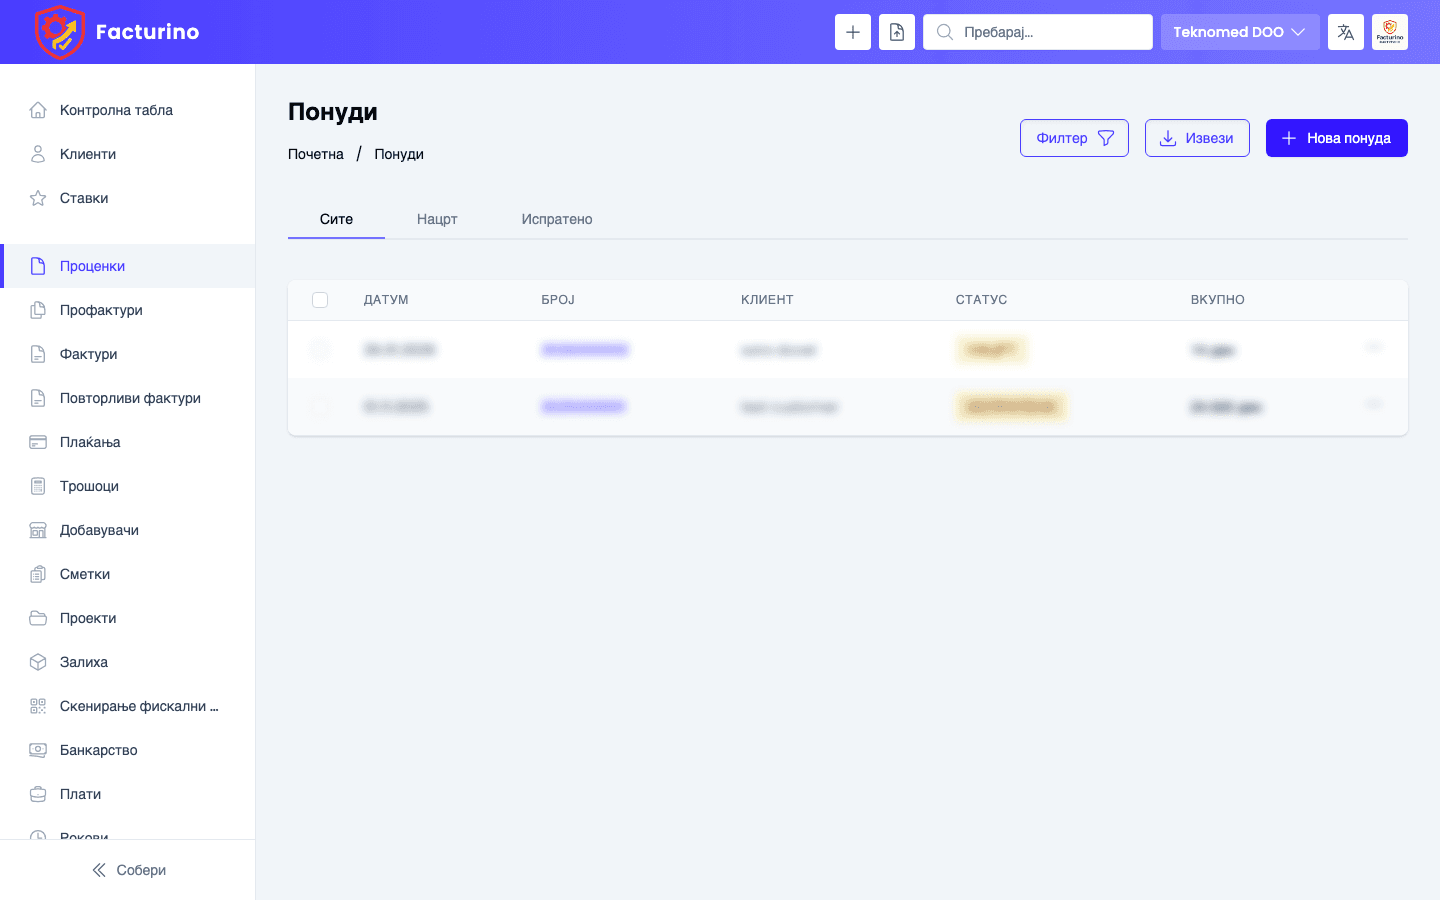This screenshot has width=1440, height=900.
Task: Open Контролна табла from the sidebar
Action: pos(116,110)
